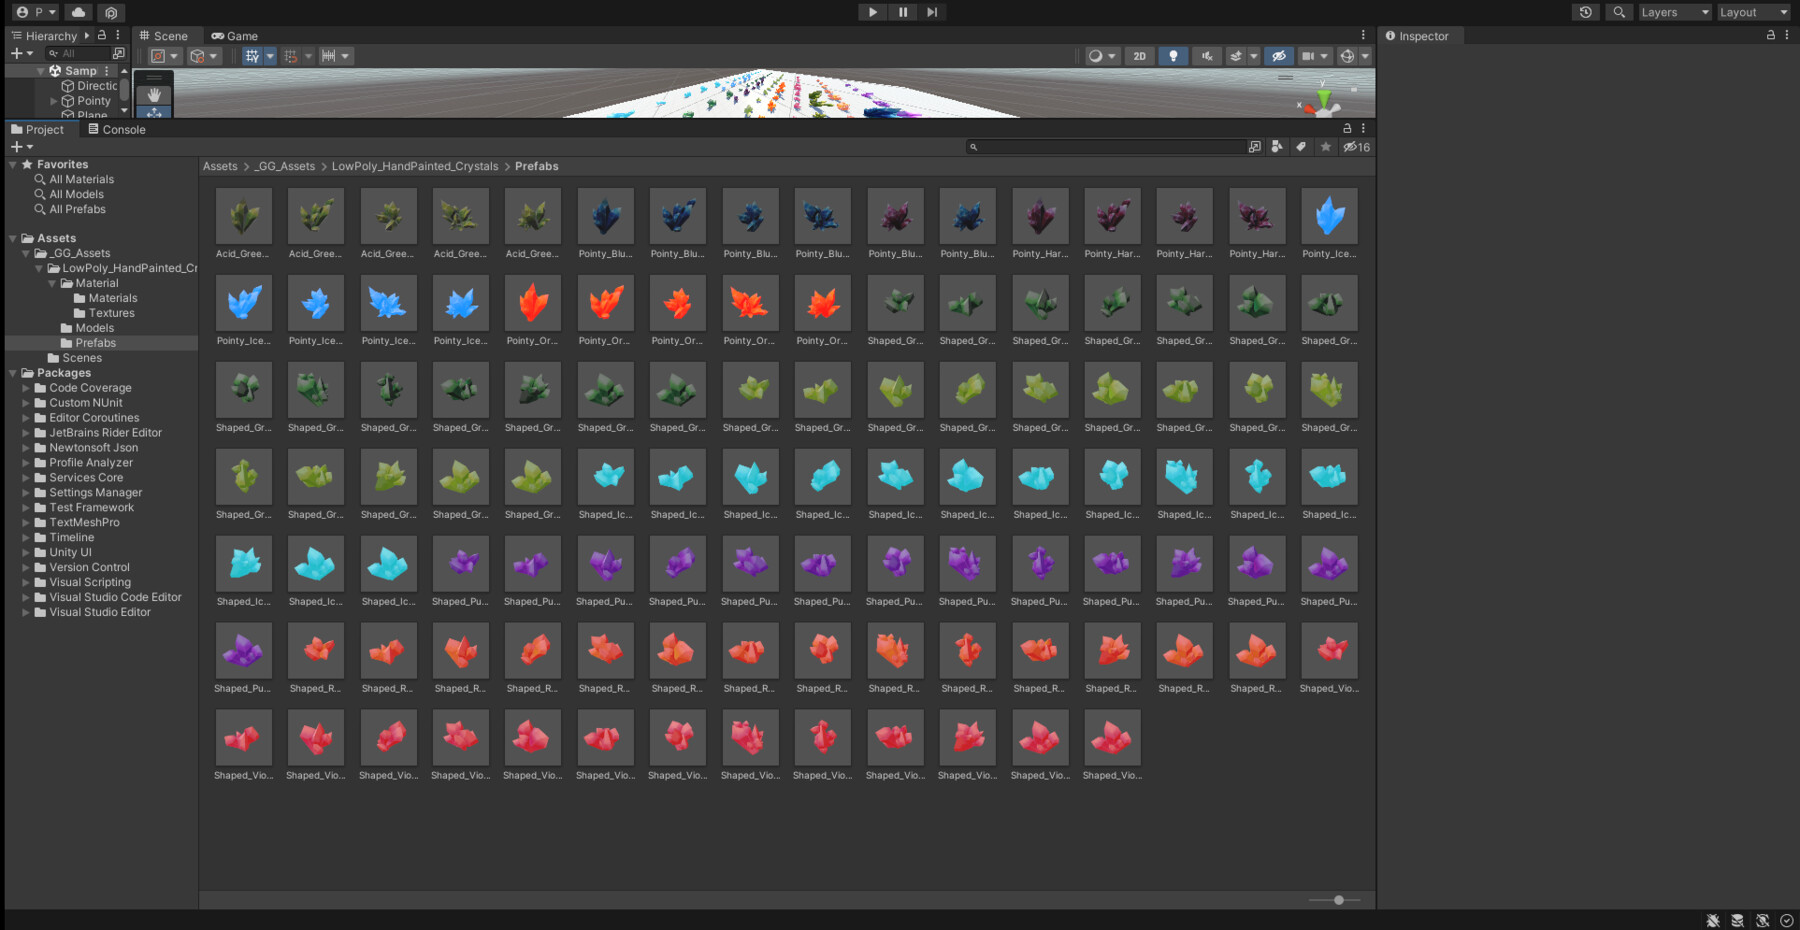
Task: Toggle favorites star filter in Project search
Action: (x=1326, y=146)
